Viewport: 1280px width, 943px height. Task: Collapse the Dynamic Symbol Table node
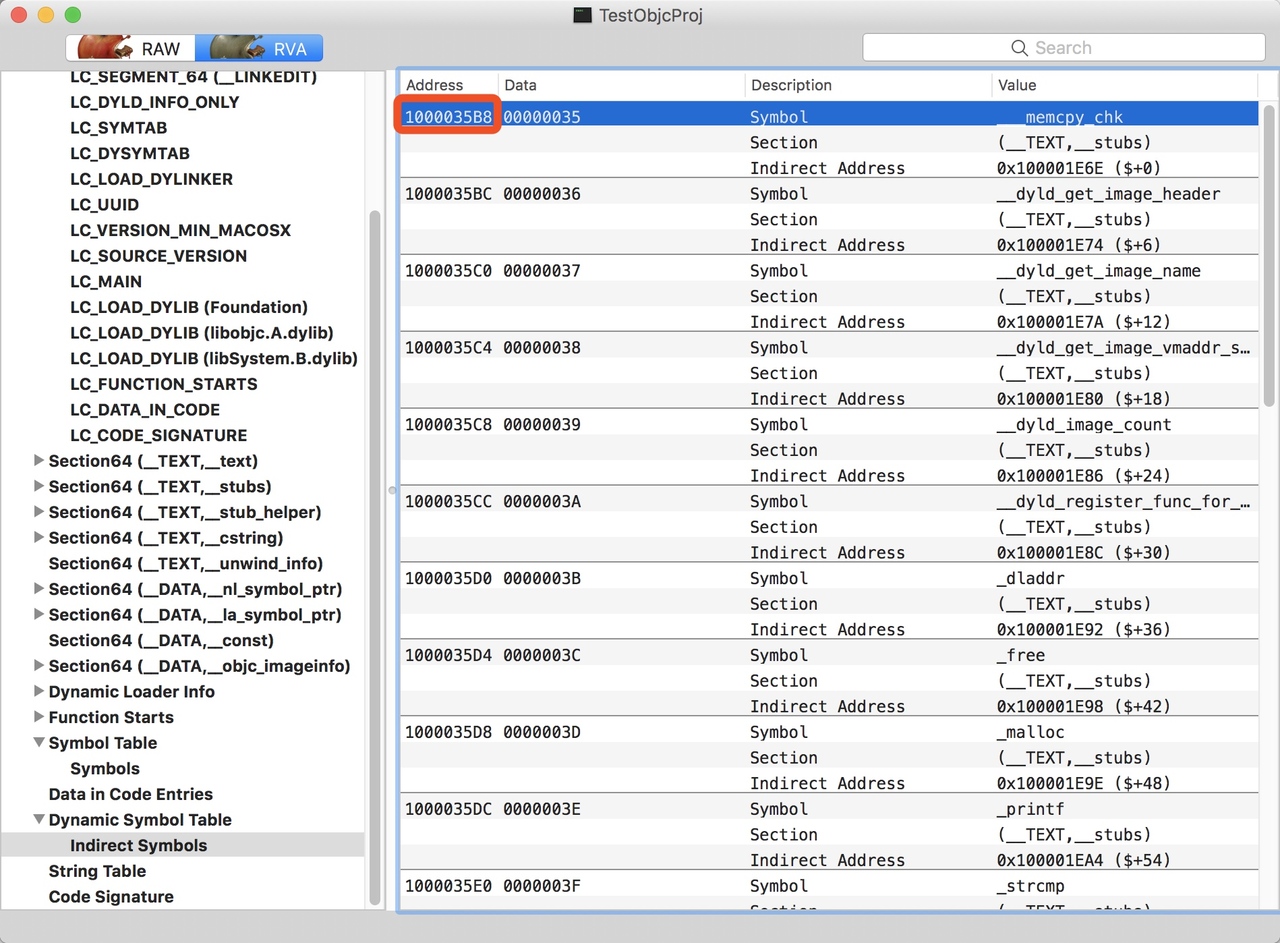click(x=39, y=820)
